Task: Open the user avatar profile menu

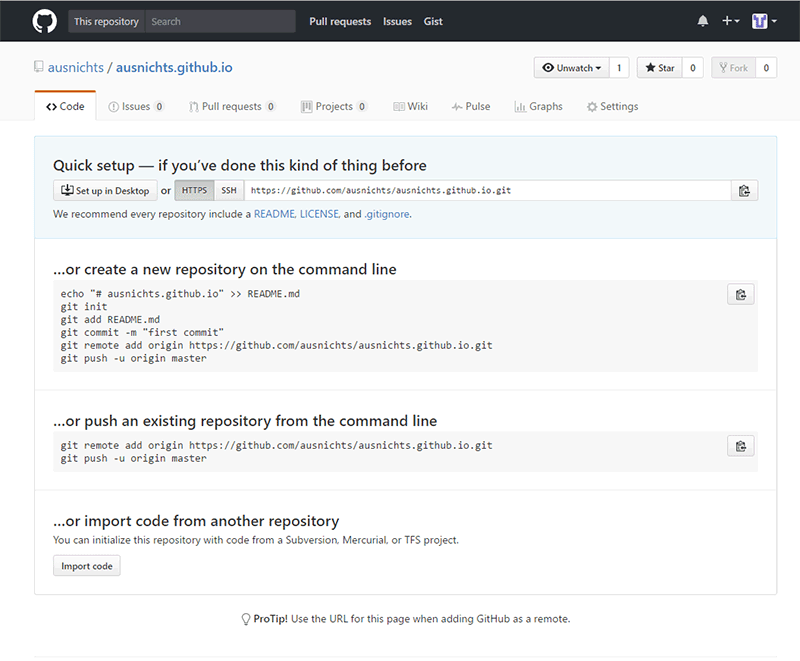Action: [x=764, y=21]
